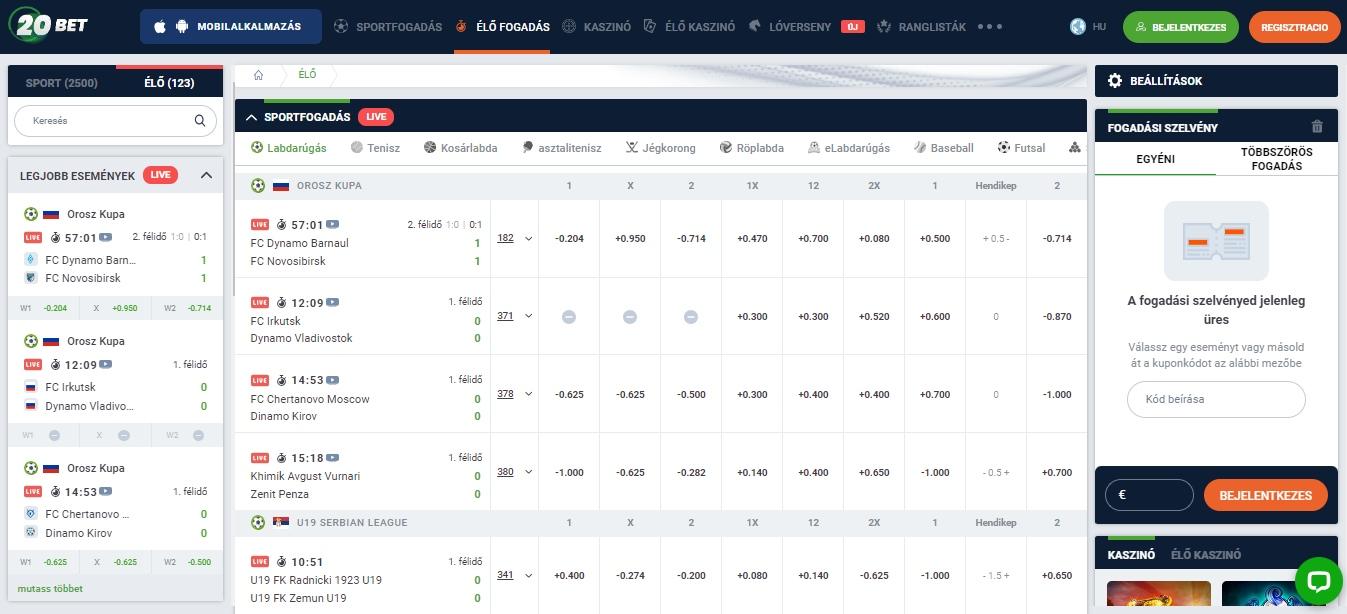Select the asztalitenisz sport filter
The width and height of the screenshot is (1347, 614).
(561, 148)
